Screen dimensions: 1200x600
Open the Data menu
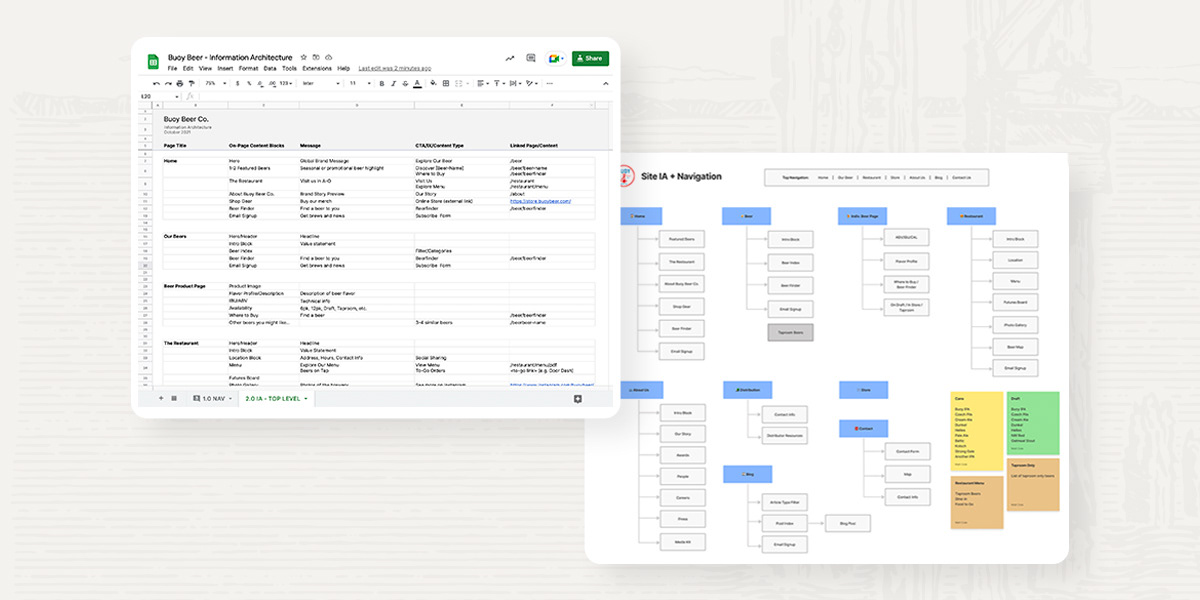coord(270,69)
